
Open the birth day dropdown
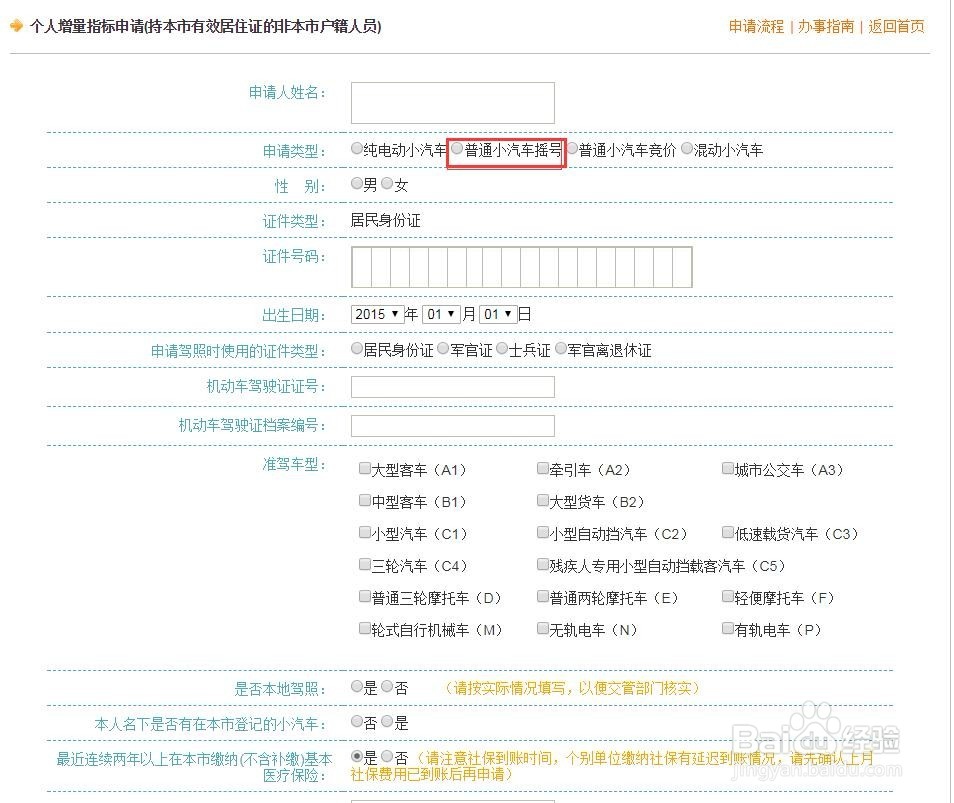click(497, 314)
